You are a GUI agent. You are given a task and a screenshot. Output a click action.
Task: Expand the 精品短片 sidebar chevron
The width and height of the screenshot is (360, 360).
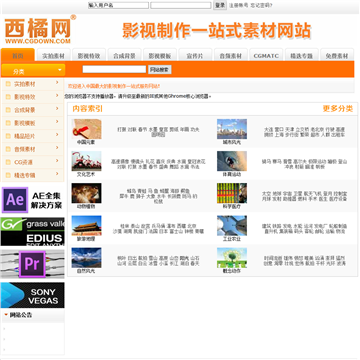(57, 134)
